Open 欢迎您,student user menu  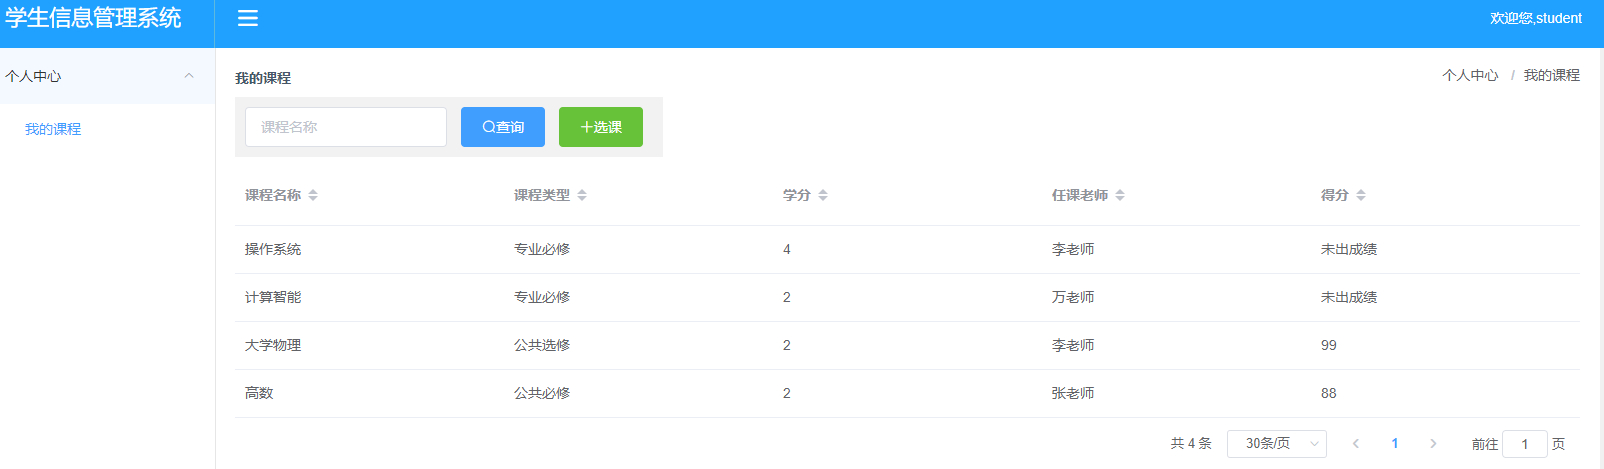click(1536, 18)
